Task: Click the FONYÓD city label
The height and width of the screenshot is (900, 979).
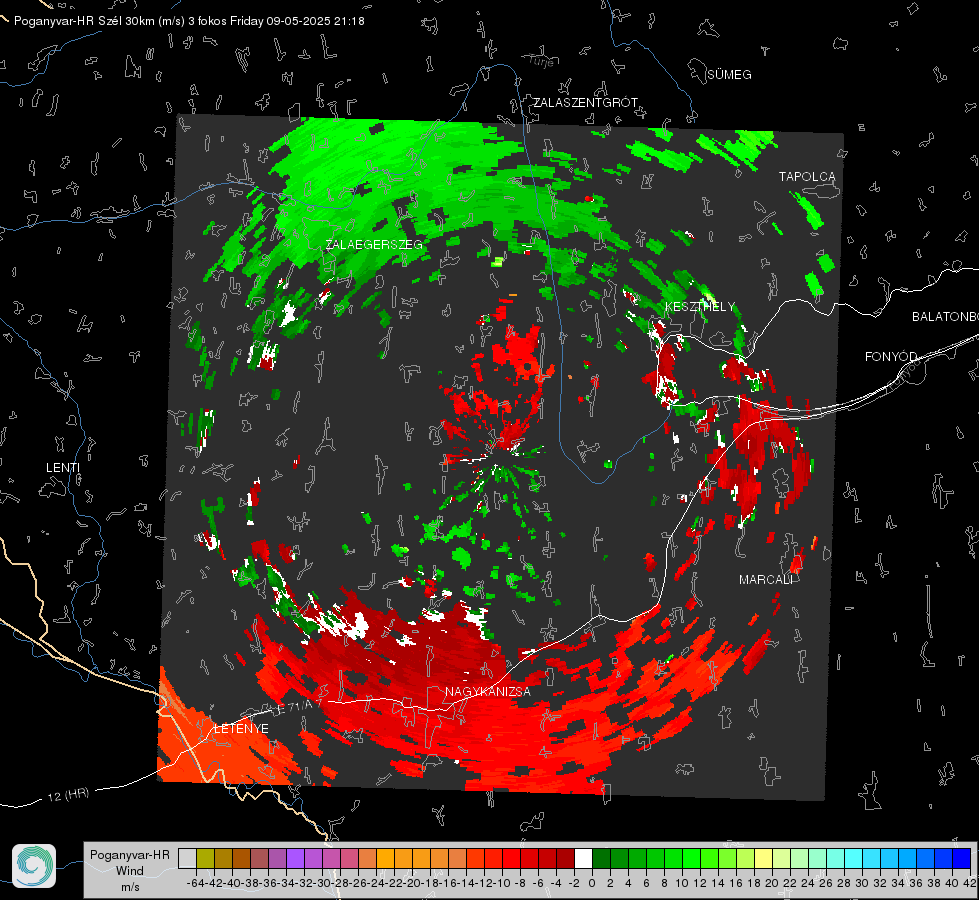Action: (x=891, y=357)
